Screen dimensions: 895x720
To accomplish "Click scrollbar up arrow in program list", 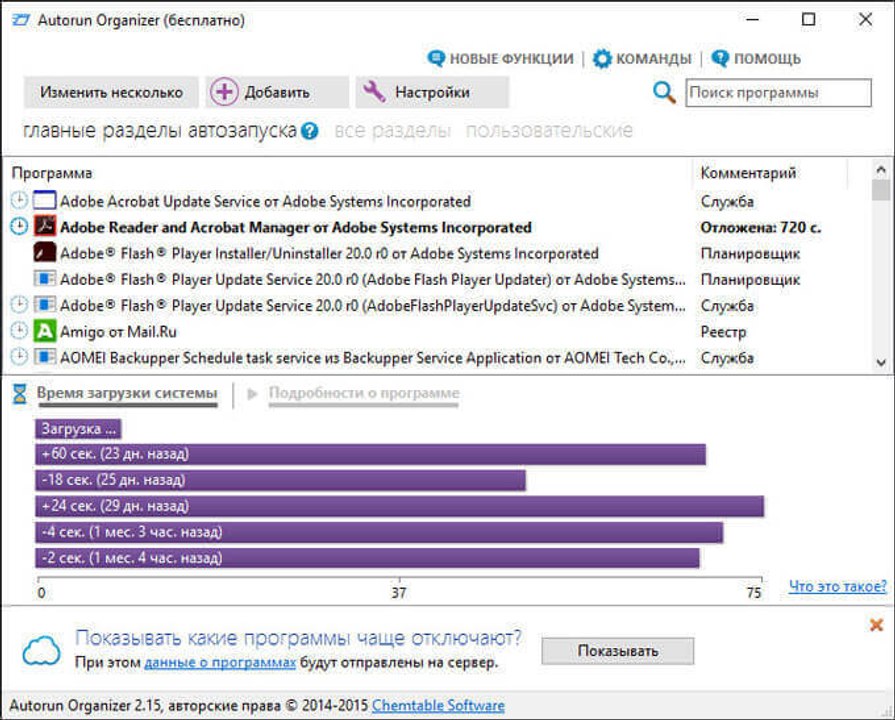I will tap(881, 169).
